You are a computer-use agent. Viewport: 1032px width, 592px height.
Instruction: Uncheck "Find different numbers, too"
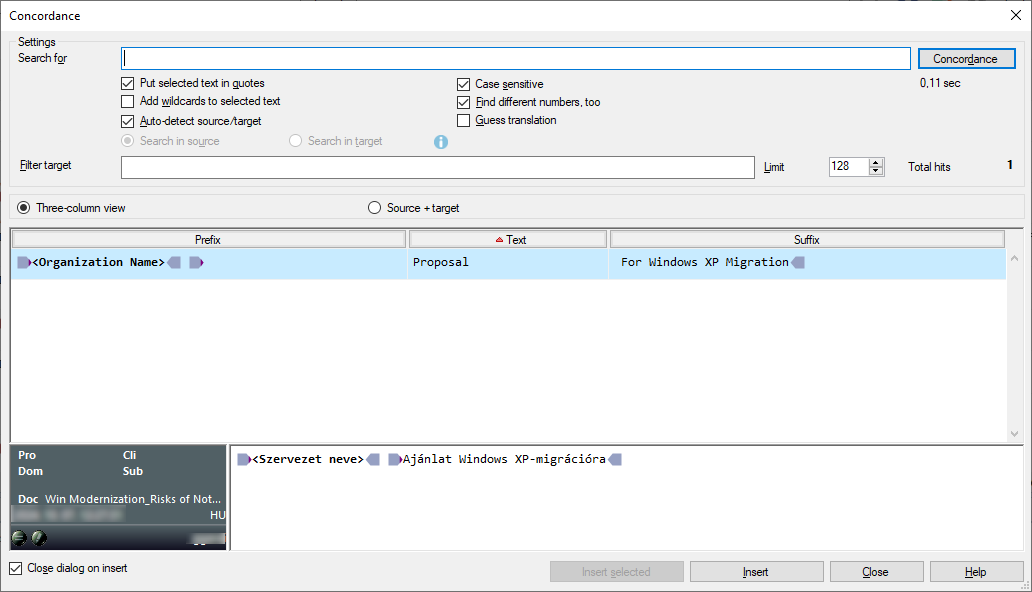tap(463, 102)
